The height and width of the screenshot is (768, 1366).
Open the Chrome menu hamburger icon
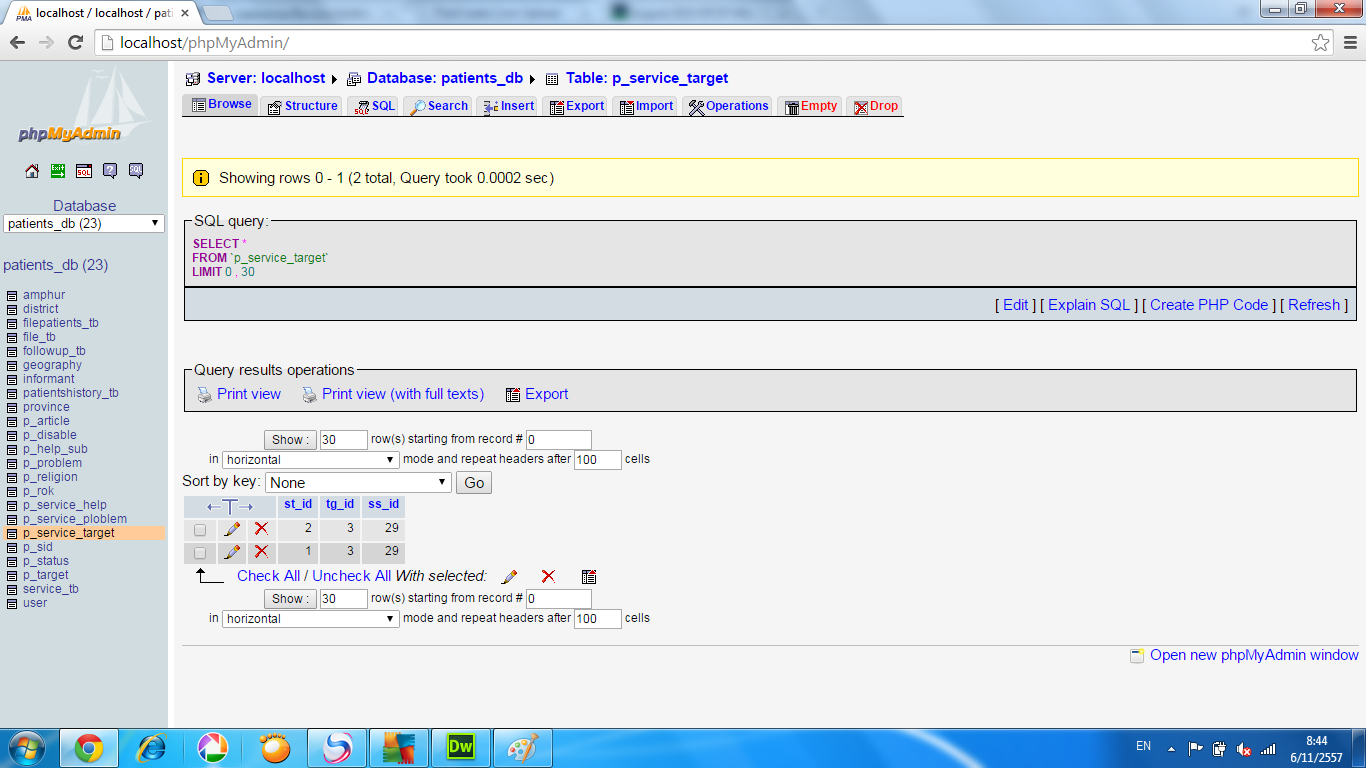[1349, 42]
